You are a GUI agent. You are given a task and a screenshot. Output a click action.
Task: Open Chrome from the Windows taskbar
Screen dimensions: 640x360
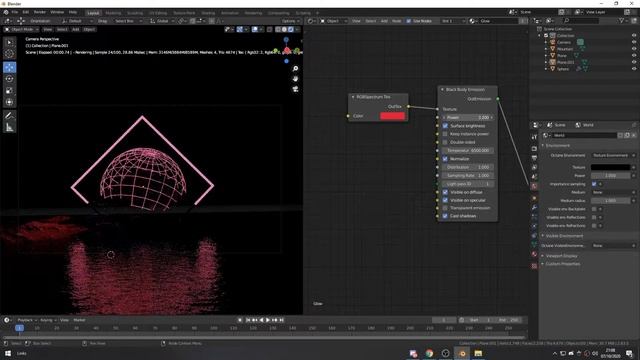point(429,353)
